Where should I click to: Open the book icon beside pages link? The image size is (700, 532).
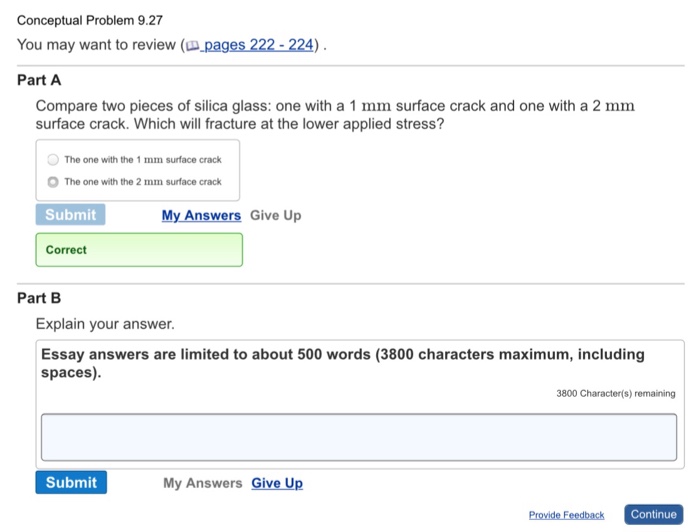point(192,46)
